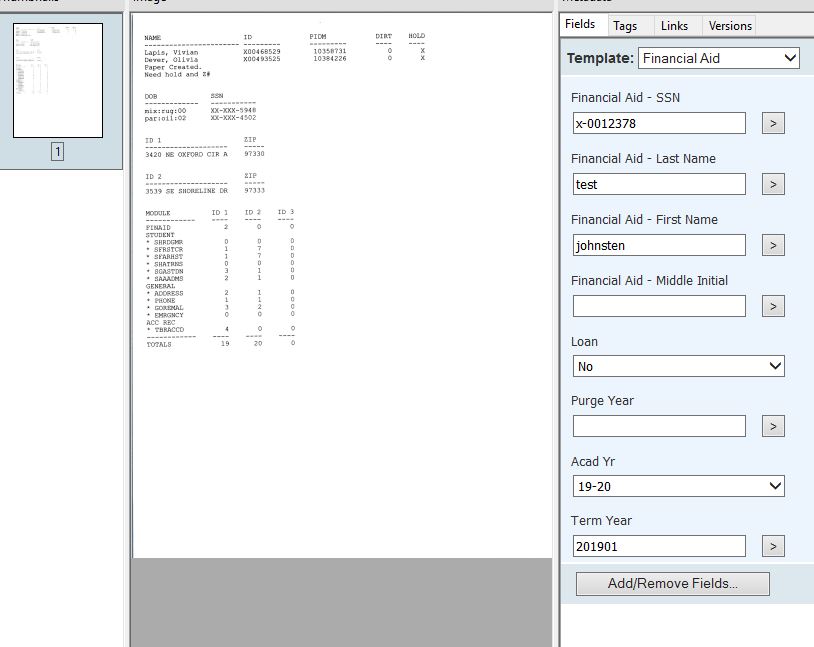
Task: Click into the empty Purge Year field
Action: (659, 426)
